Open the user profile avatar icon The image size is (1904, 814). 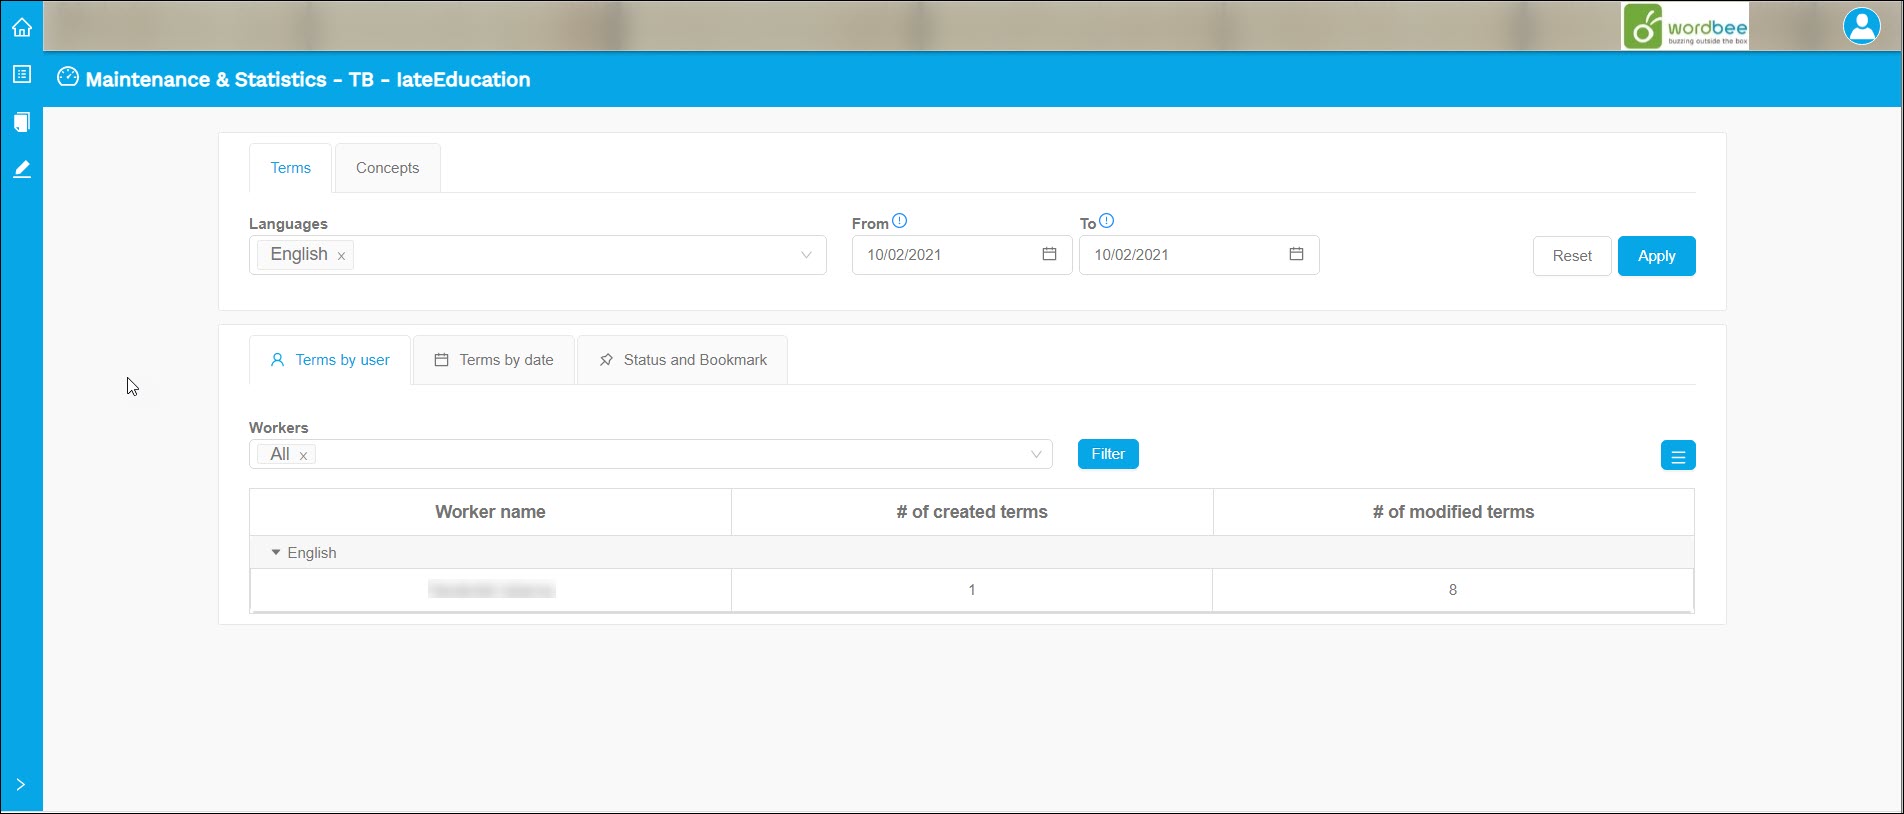pos(1861,26)
